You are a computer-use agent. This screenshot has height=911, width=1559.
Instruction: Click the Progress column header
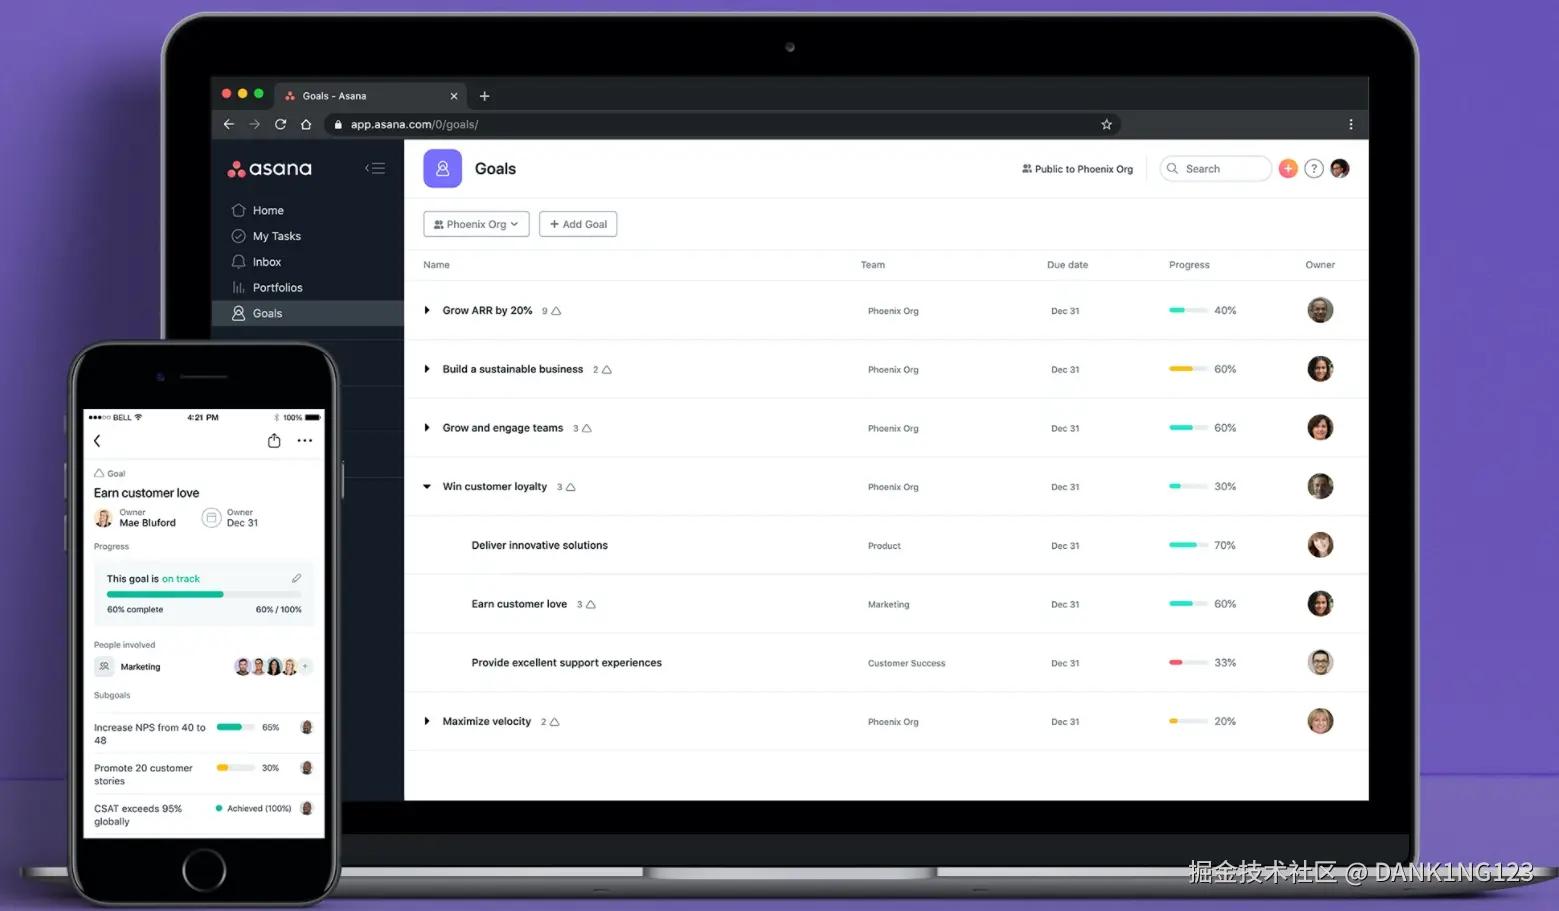1189,265
